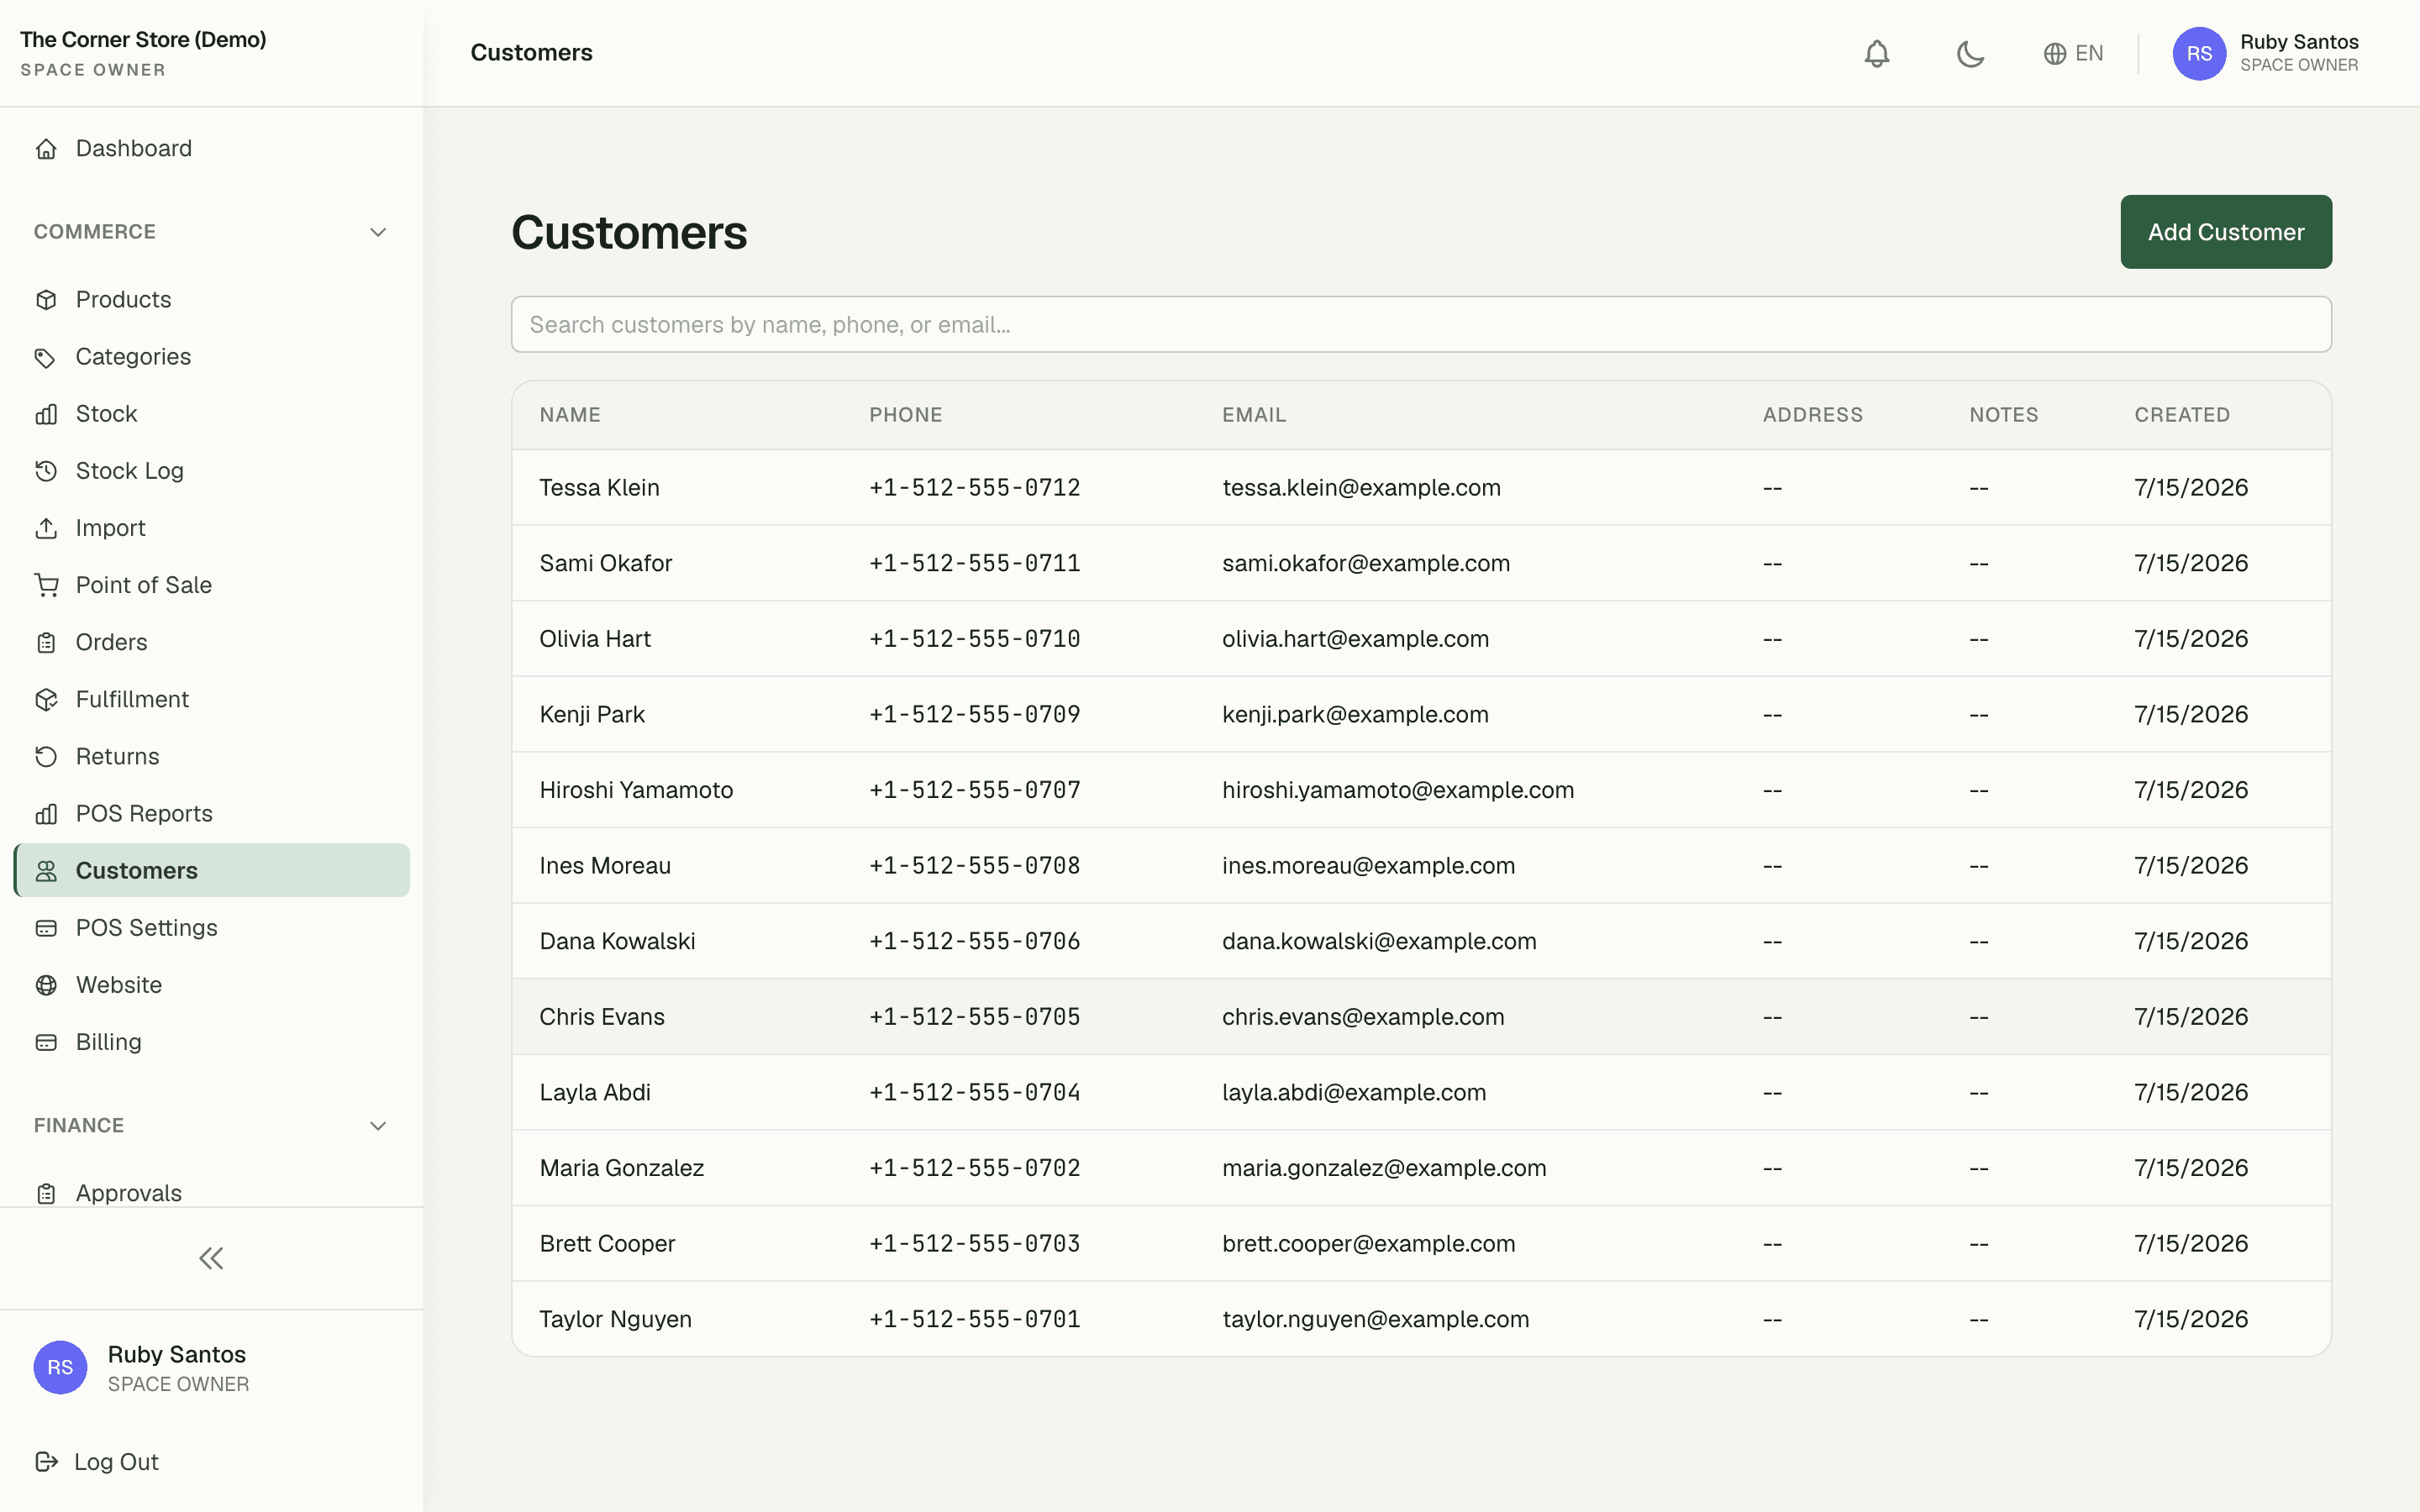
Task: Click the Add Customer button
Action: point(2226,232)
